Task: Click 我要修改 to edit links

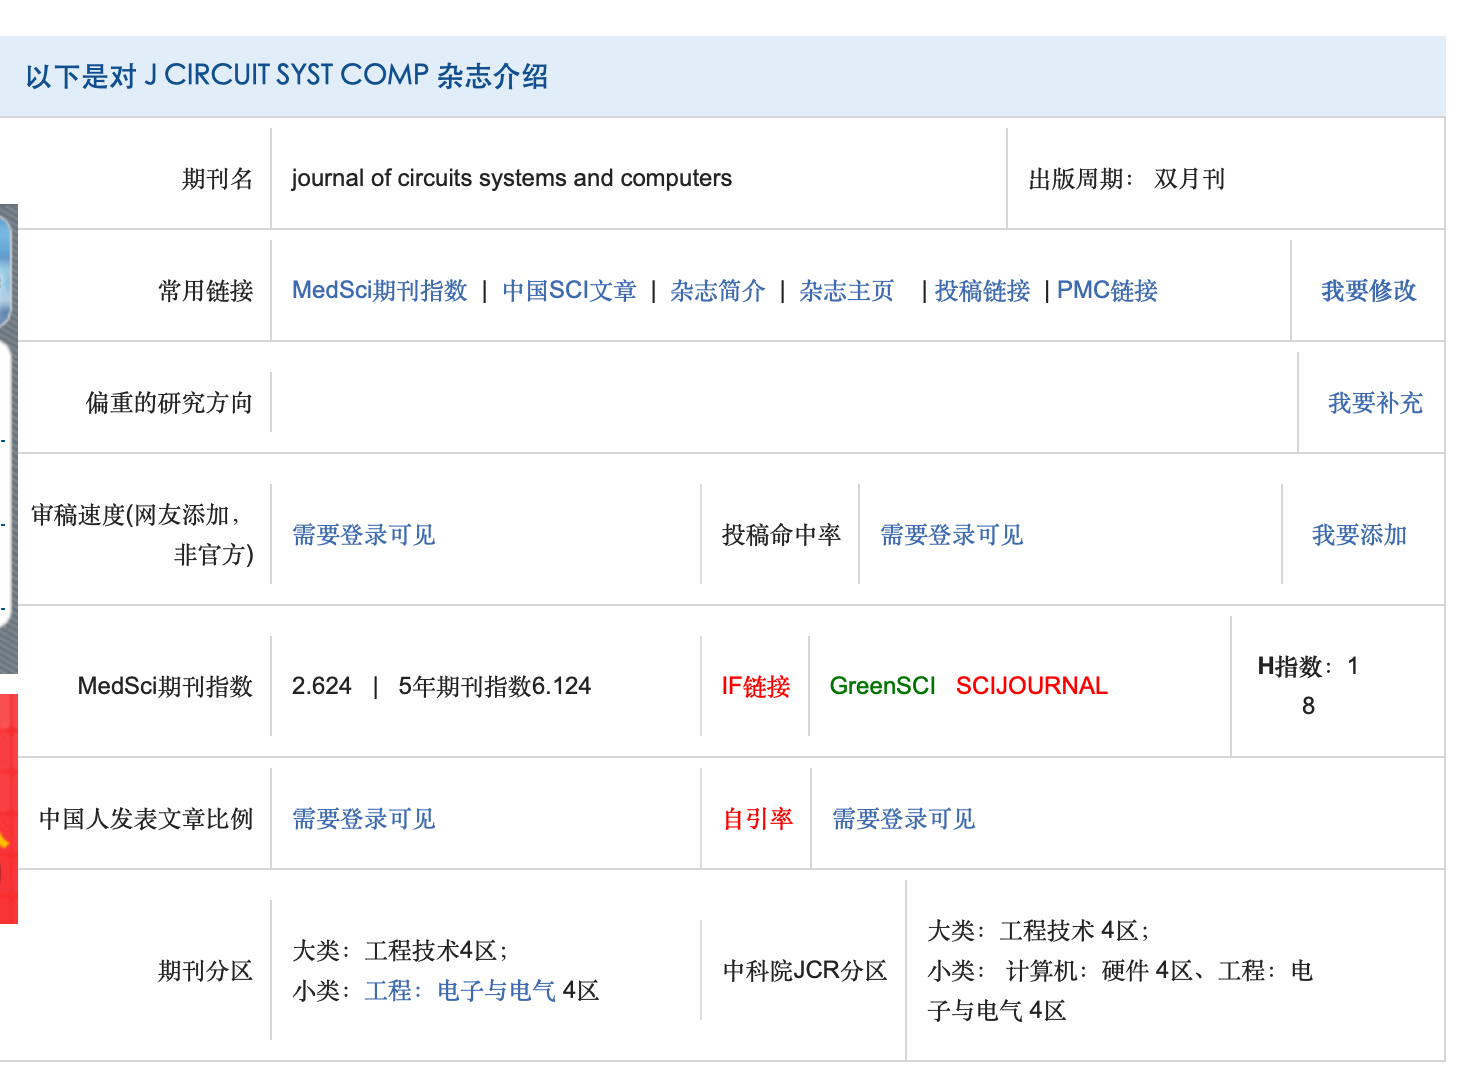Action: 1368,291
